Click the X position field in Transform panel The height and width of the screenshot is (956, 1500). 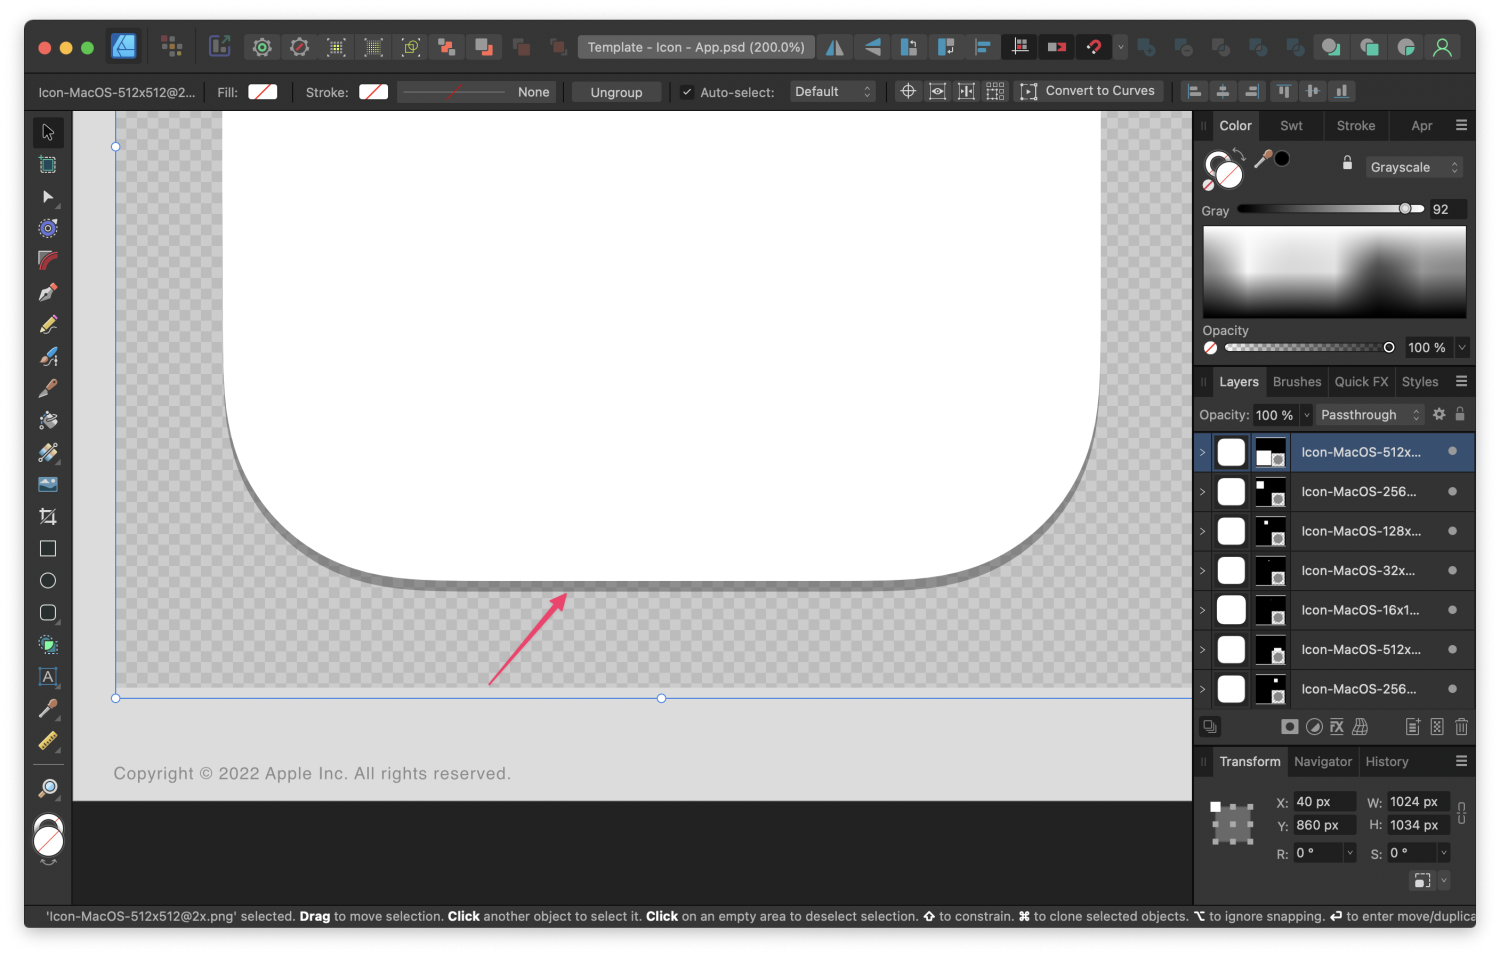pyautogui.click(x=1323, y=801)
